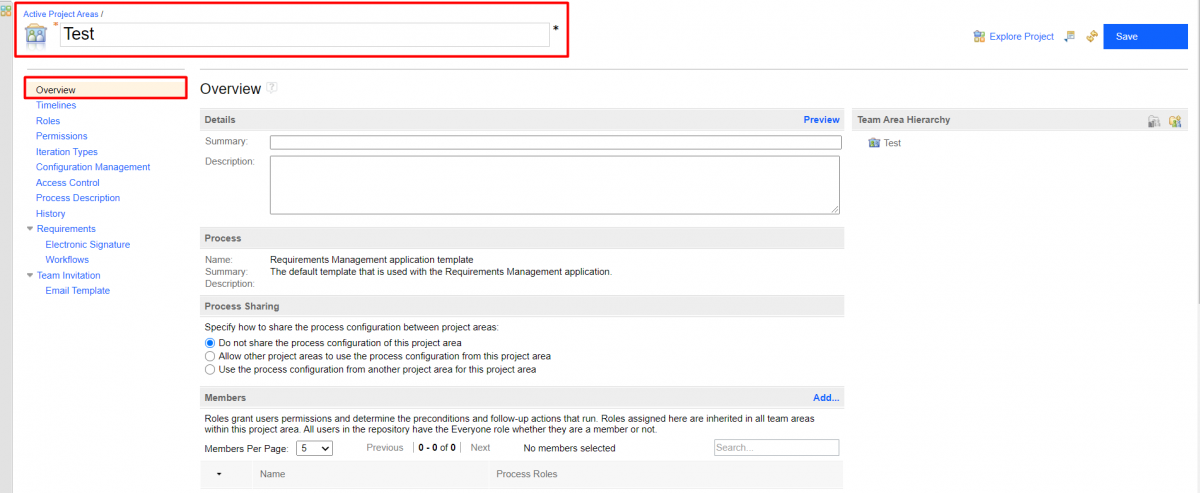Screen dimensions: 1200x493
Task: Select Do not share process configuration
Action: tap(210, 343)
